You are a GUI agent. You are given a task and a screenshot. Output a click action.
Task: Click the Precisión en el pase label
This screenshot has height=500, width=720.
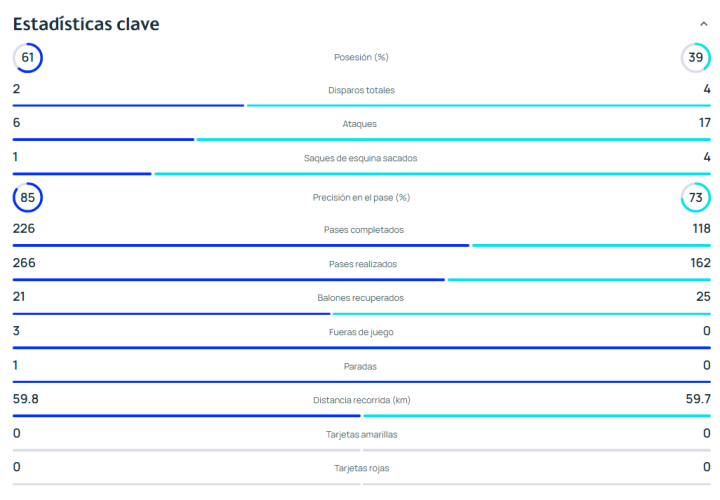(361, 198)
